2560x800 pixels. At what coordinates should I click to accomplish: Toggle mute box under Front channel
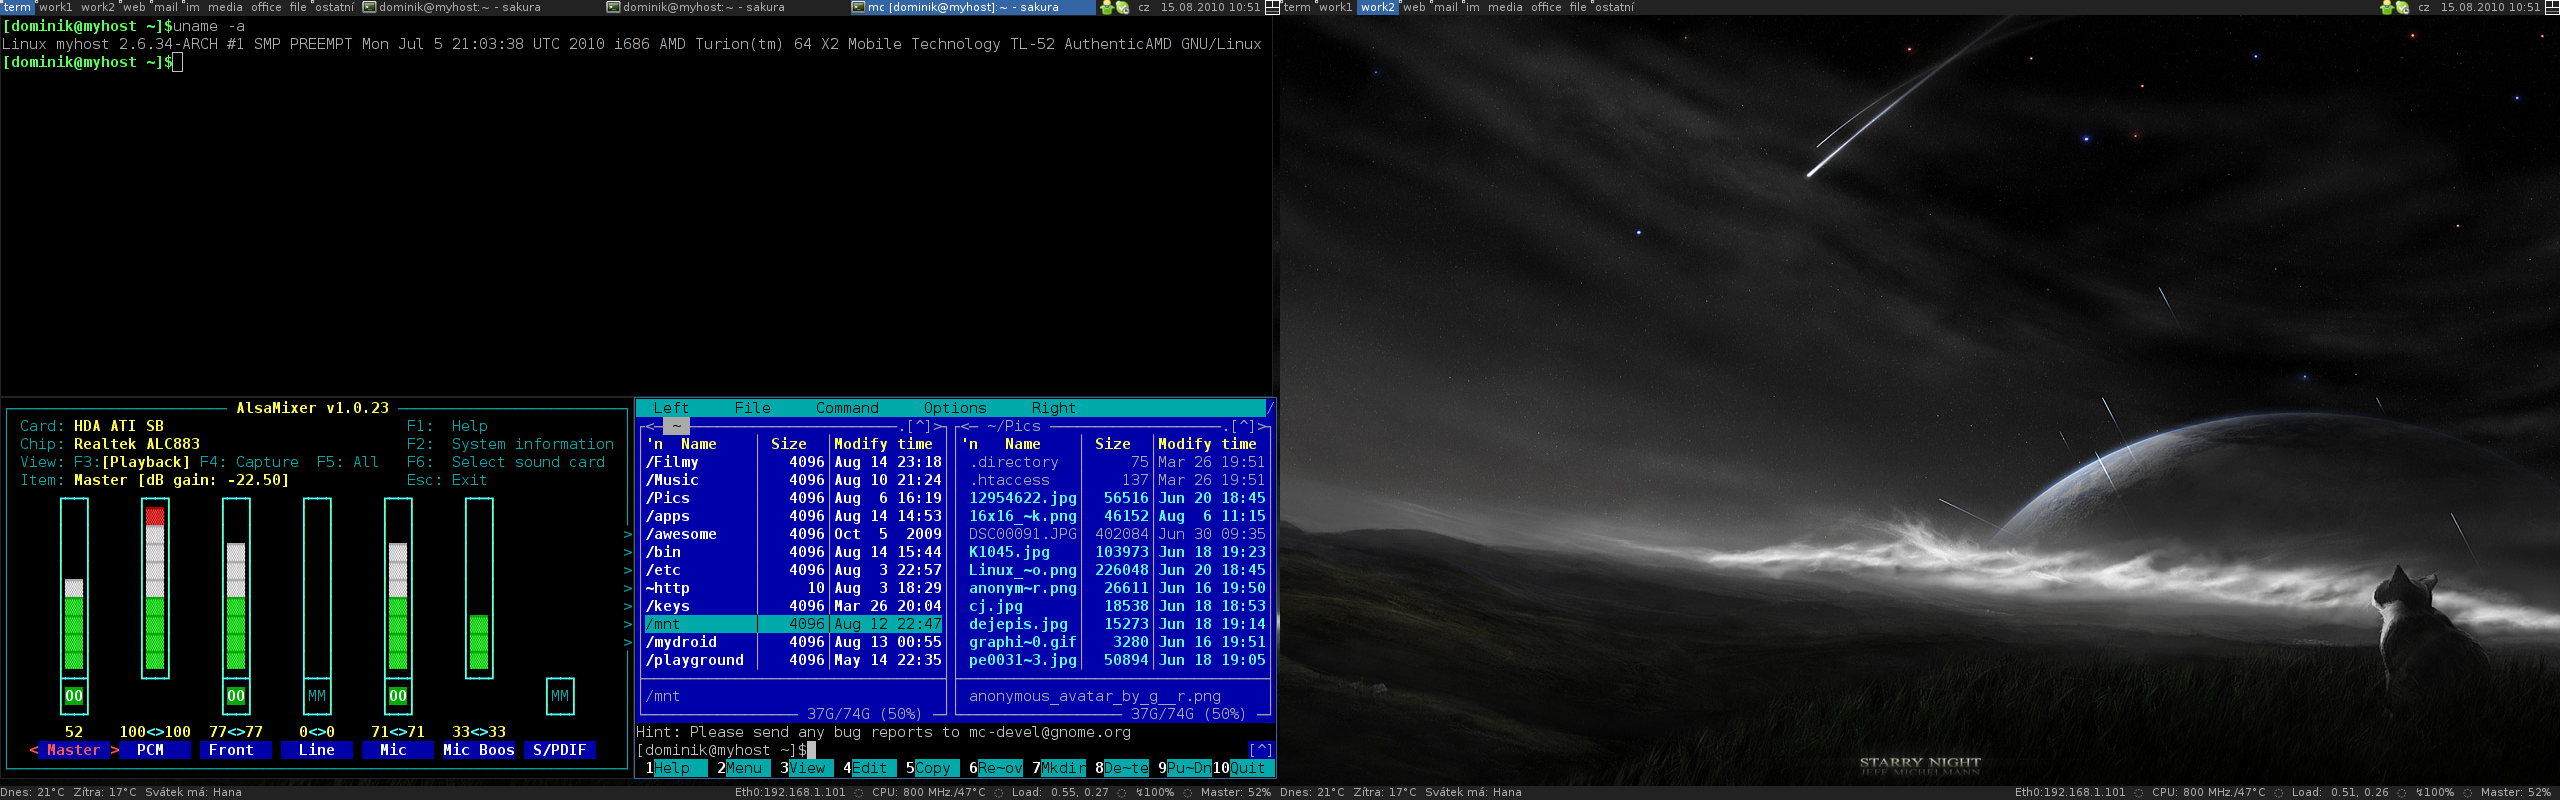click(236, 696)
